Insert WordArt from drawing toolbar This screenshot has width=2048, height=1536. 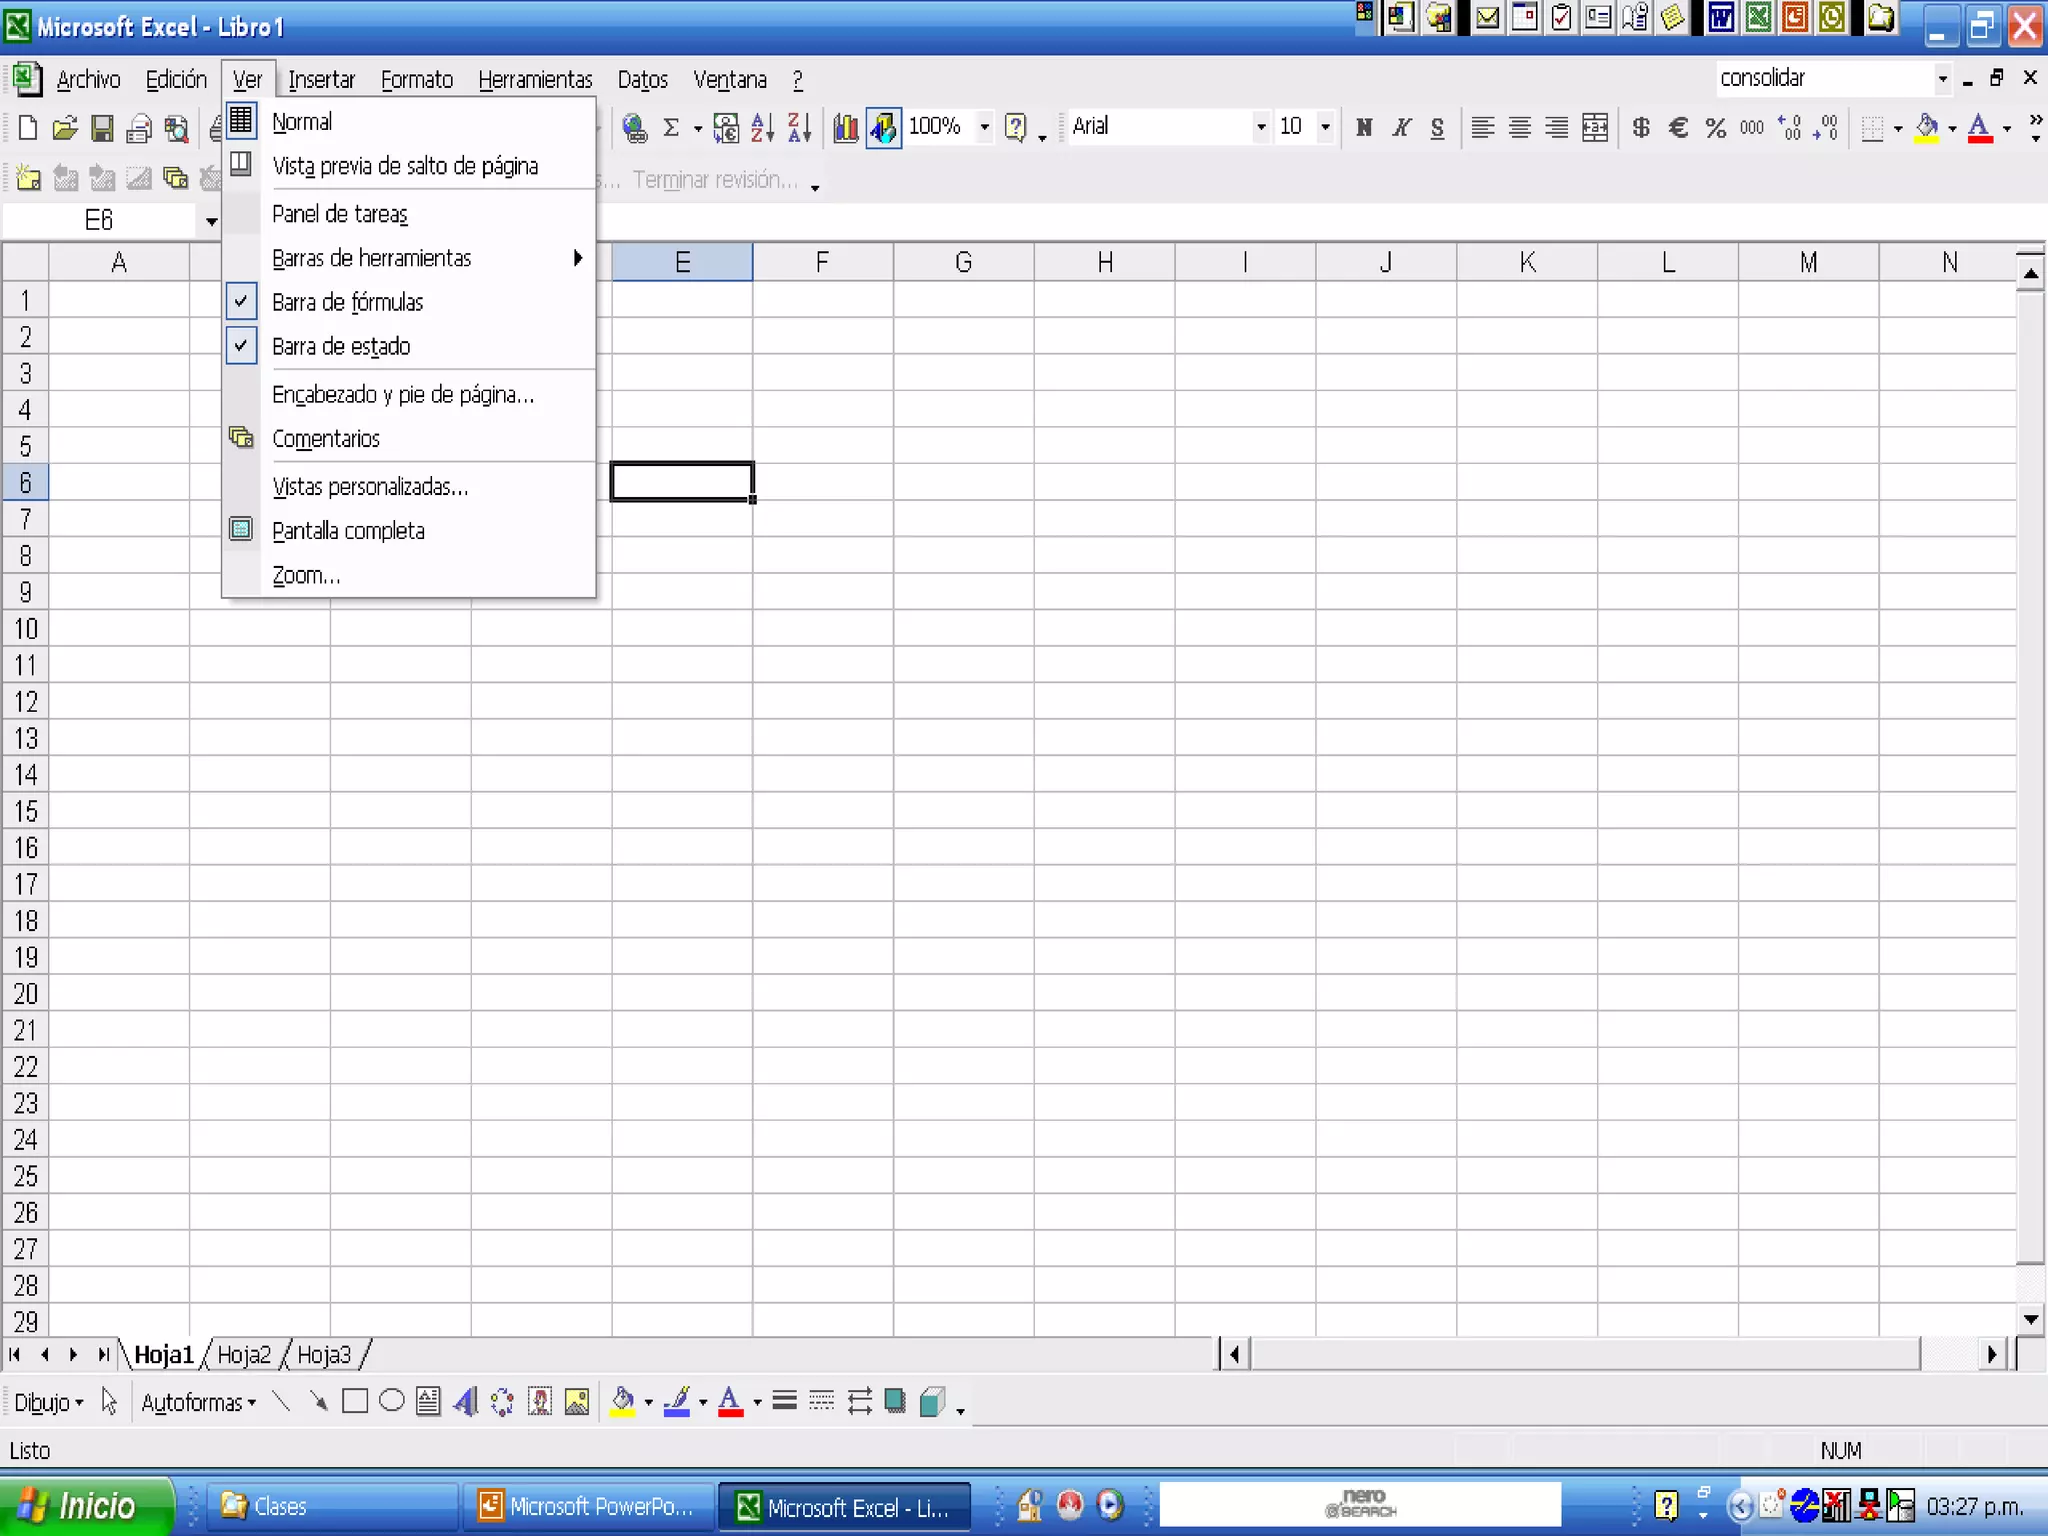(465, 1402)
